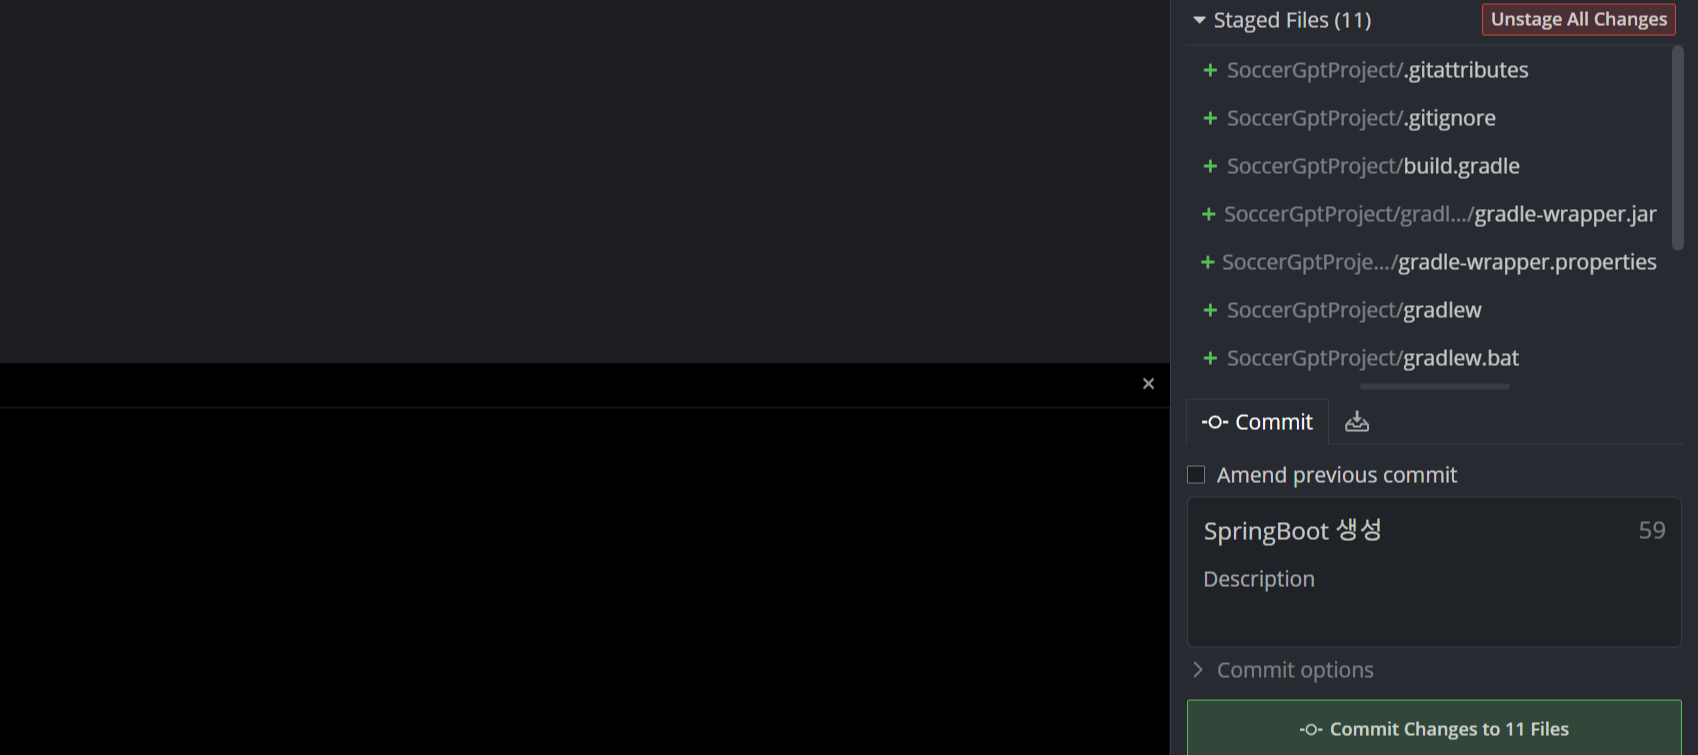This screenshot has height=755, width=1698.
Task: Select the SoccerGptProject/gradlew row
Action: tap(1429, 310)
